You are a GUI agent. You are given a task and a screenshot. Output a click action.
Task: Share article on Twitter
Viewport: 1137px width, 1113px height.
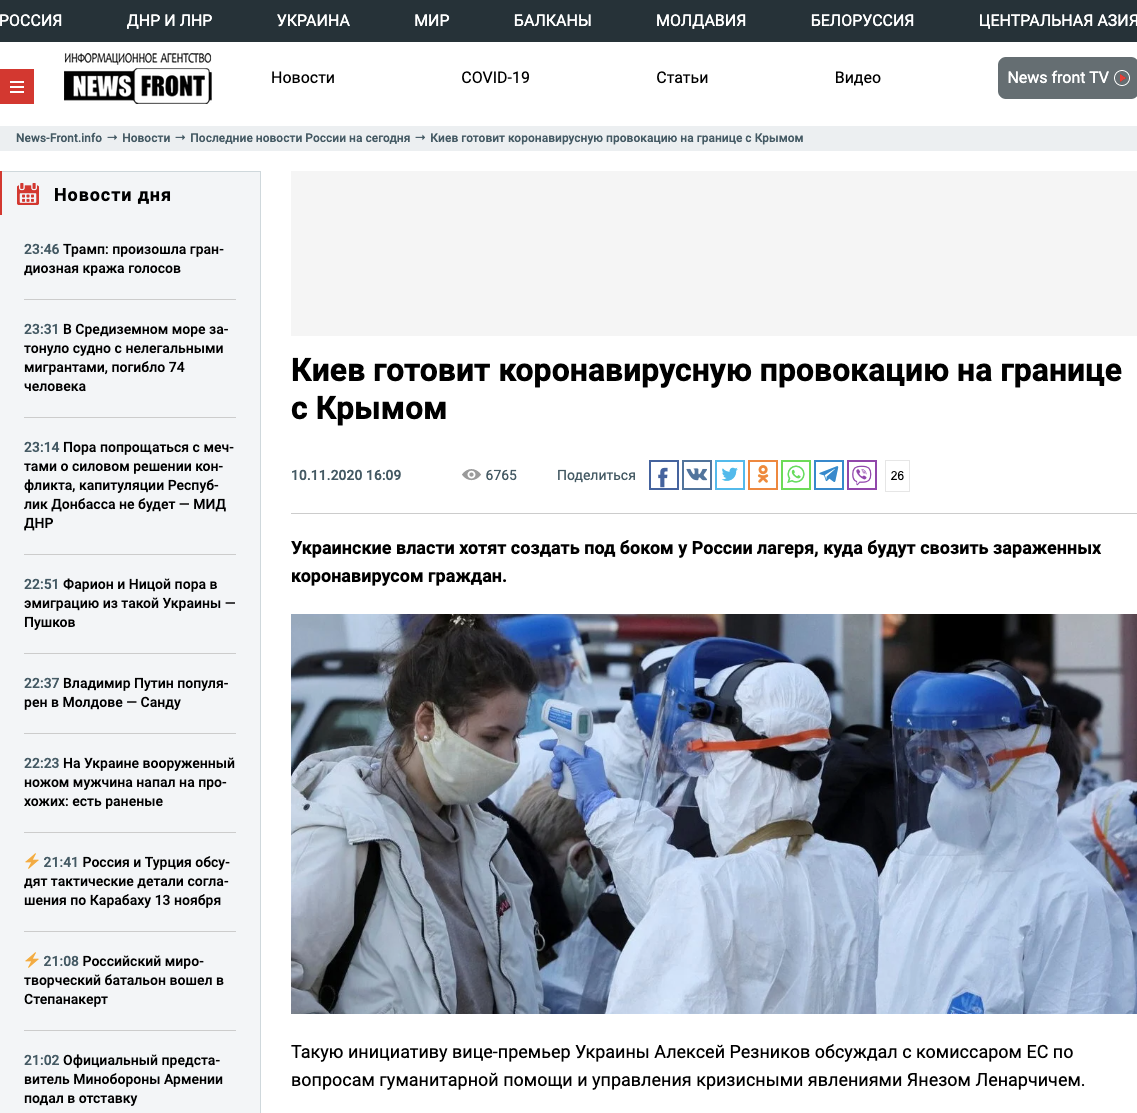click(729, 476)
